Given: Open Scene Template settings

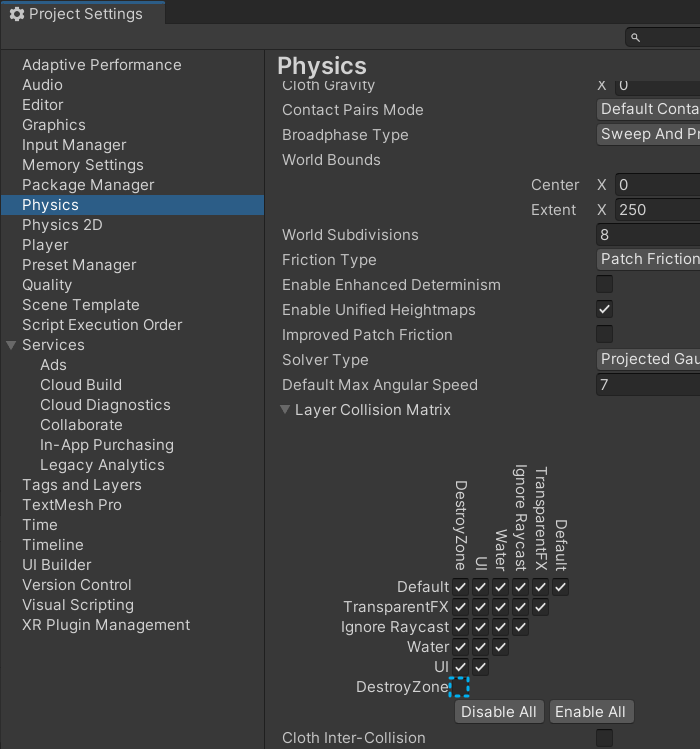Looking at the screenshot, I should click(x=81, y=305).
